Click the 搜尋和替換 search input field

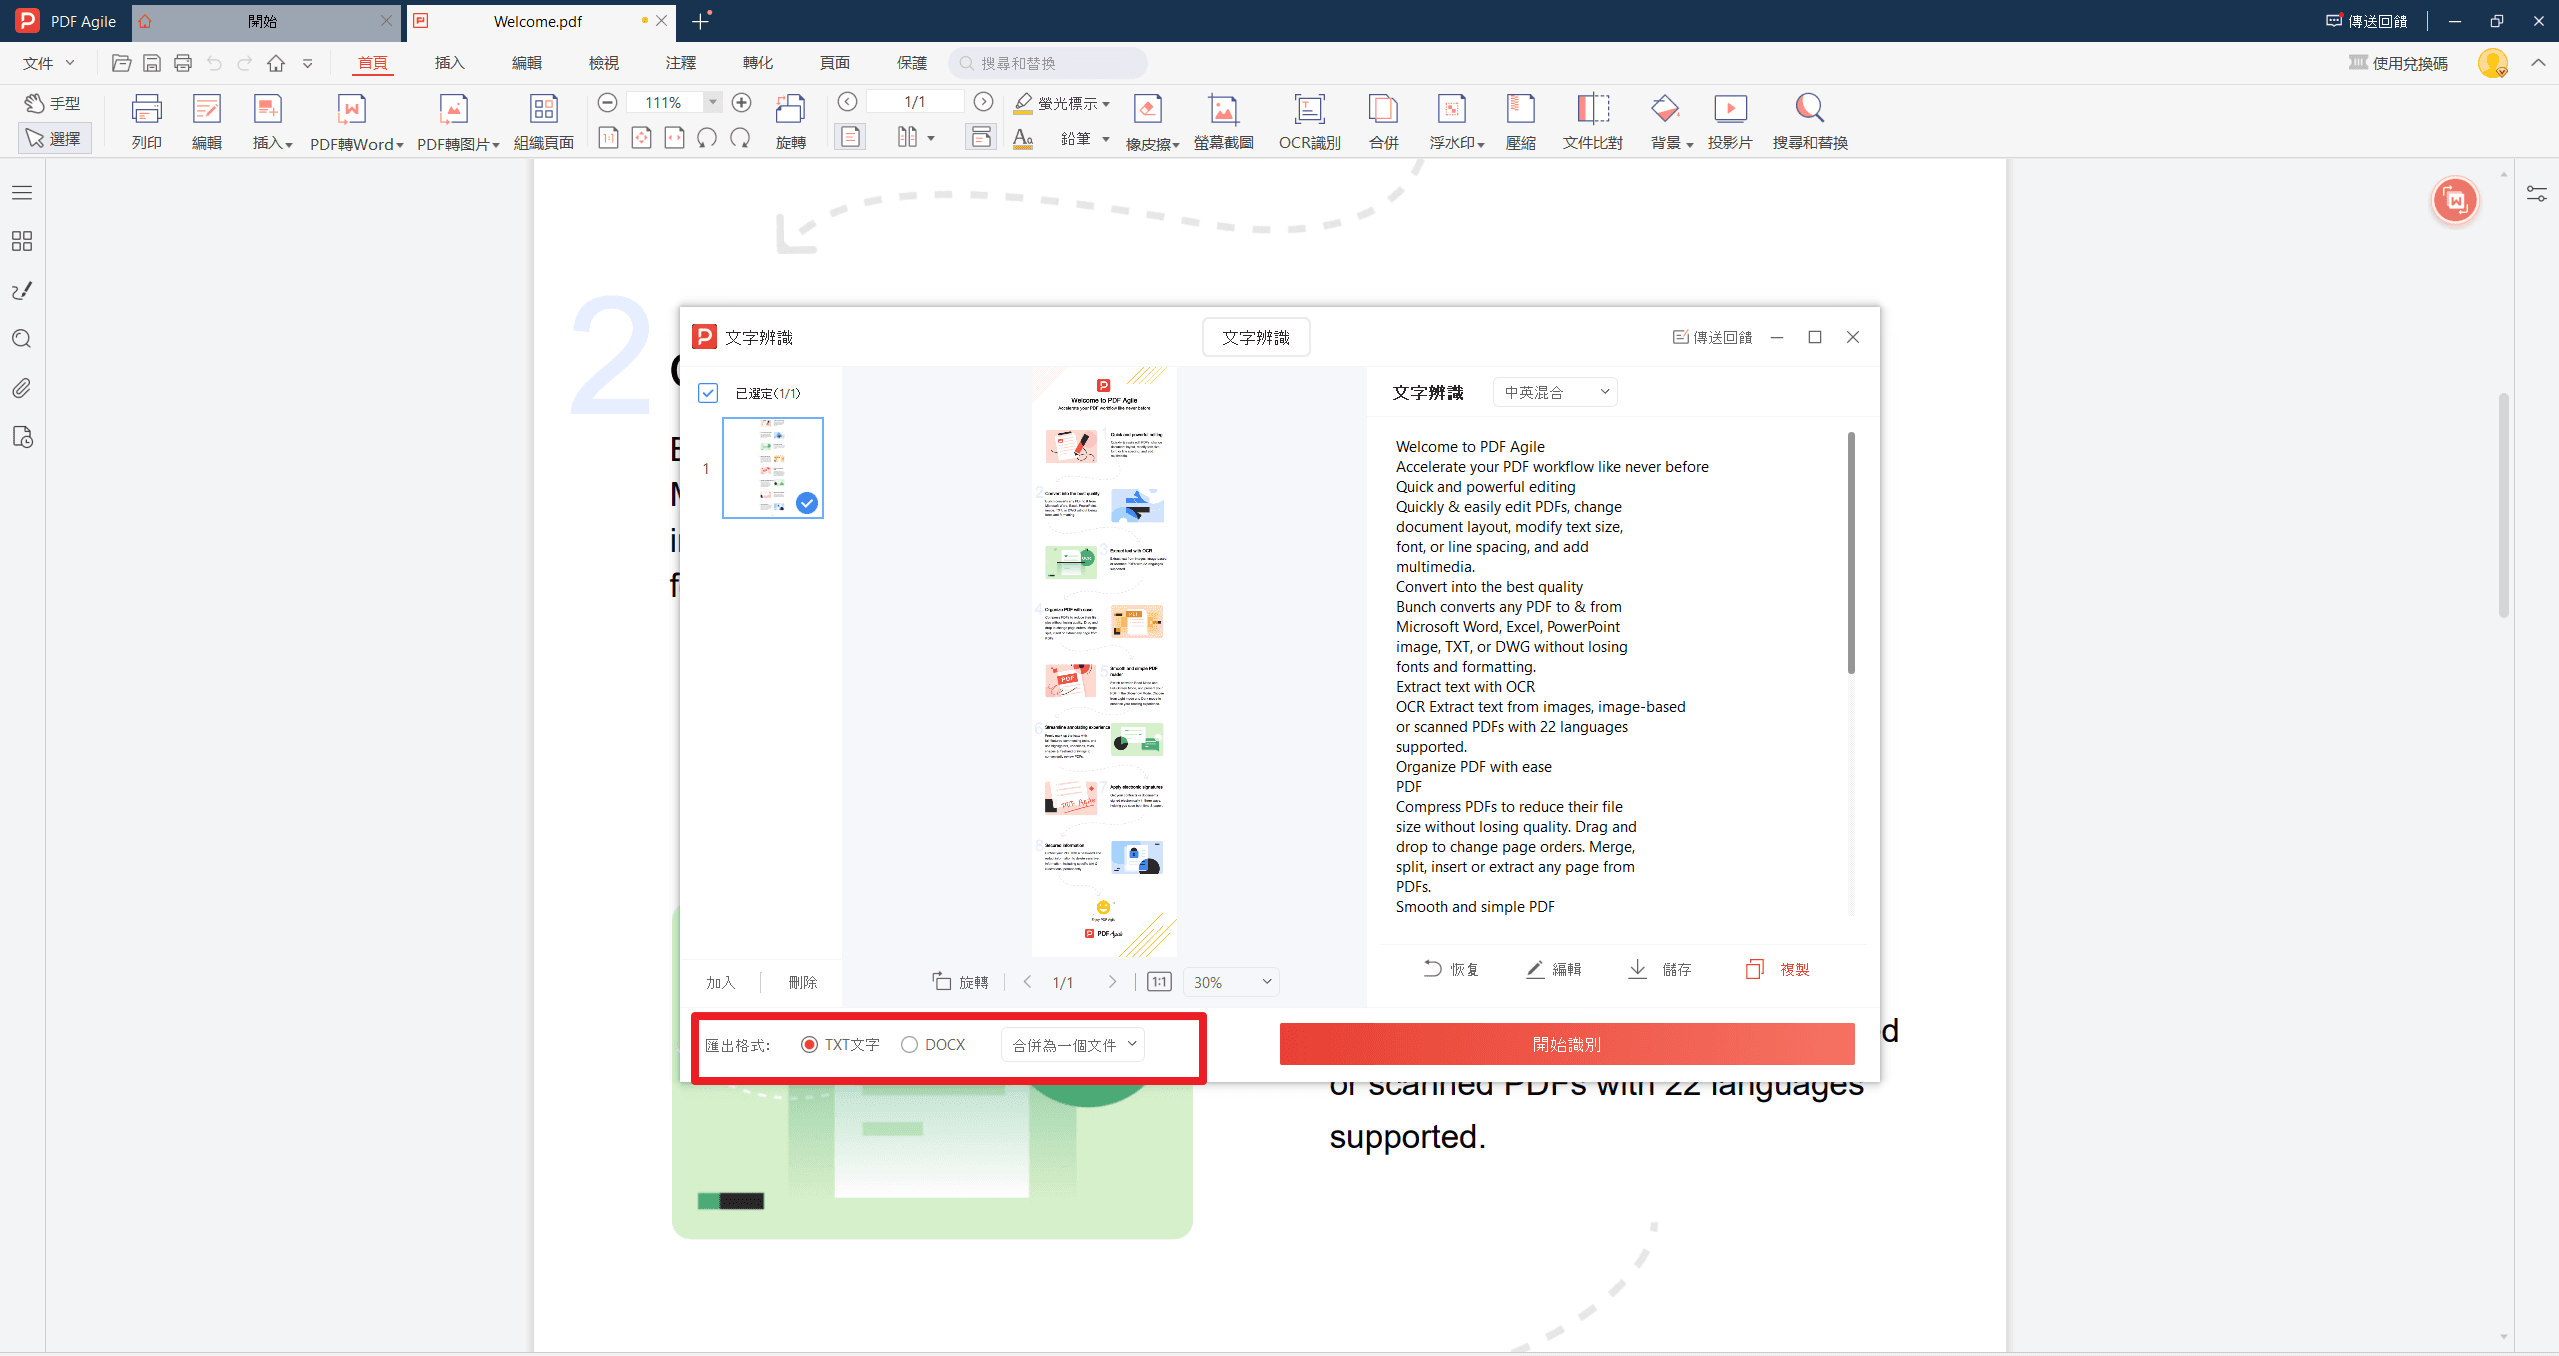coord(1047,63)
